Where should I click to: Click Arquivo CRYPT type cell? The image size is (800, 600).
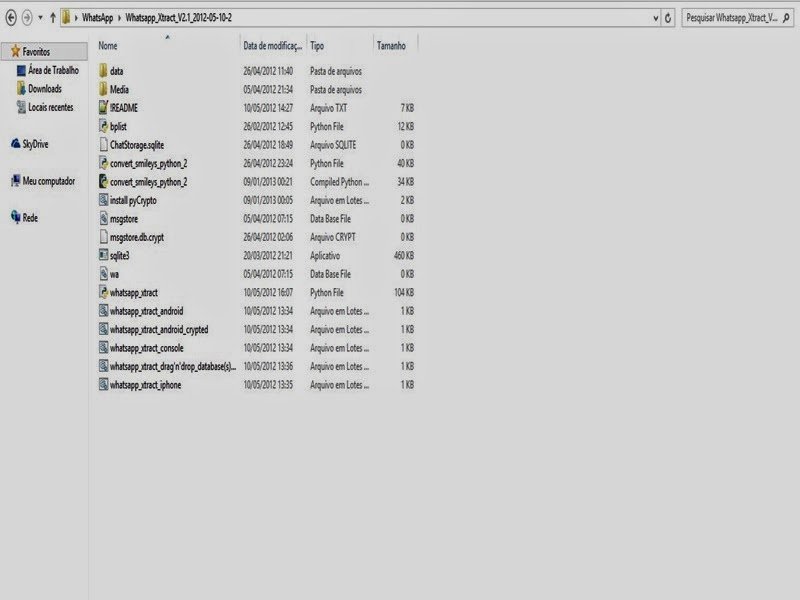(333, 237)
